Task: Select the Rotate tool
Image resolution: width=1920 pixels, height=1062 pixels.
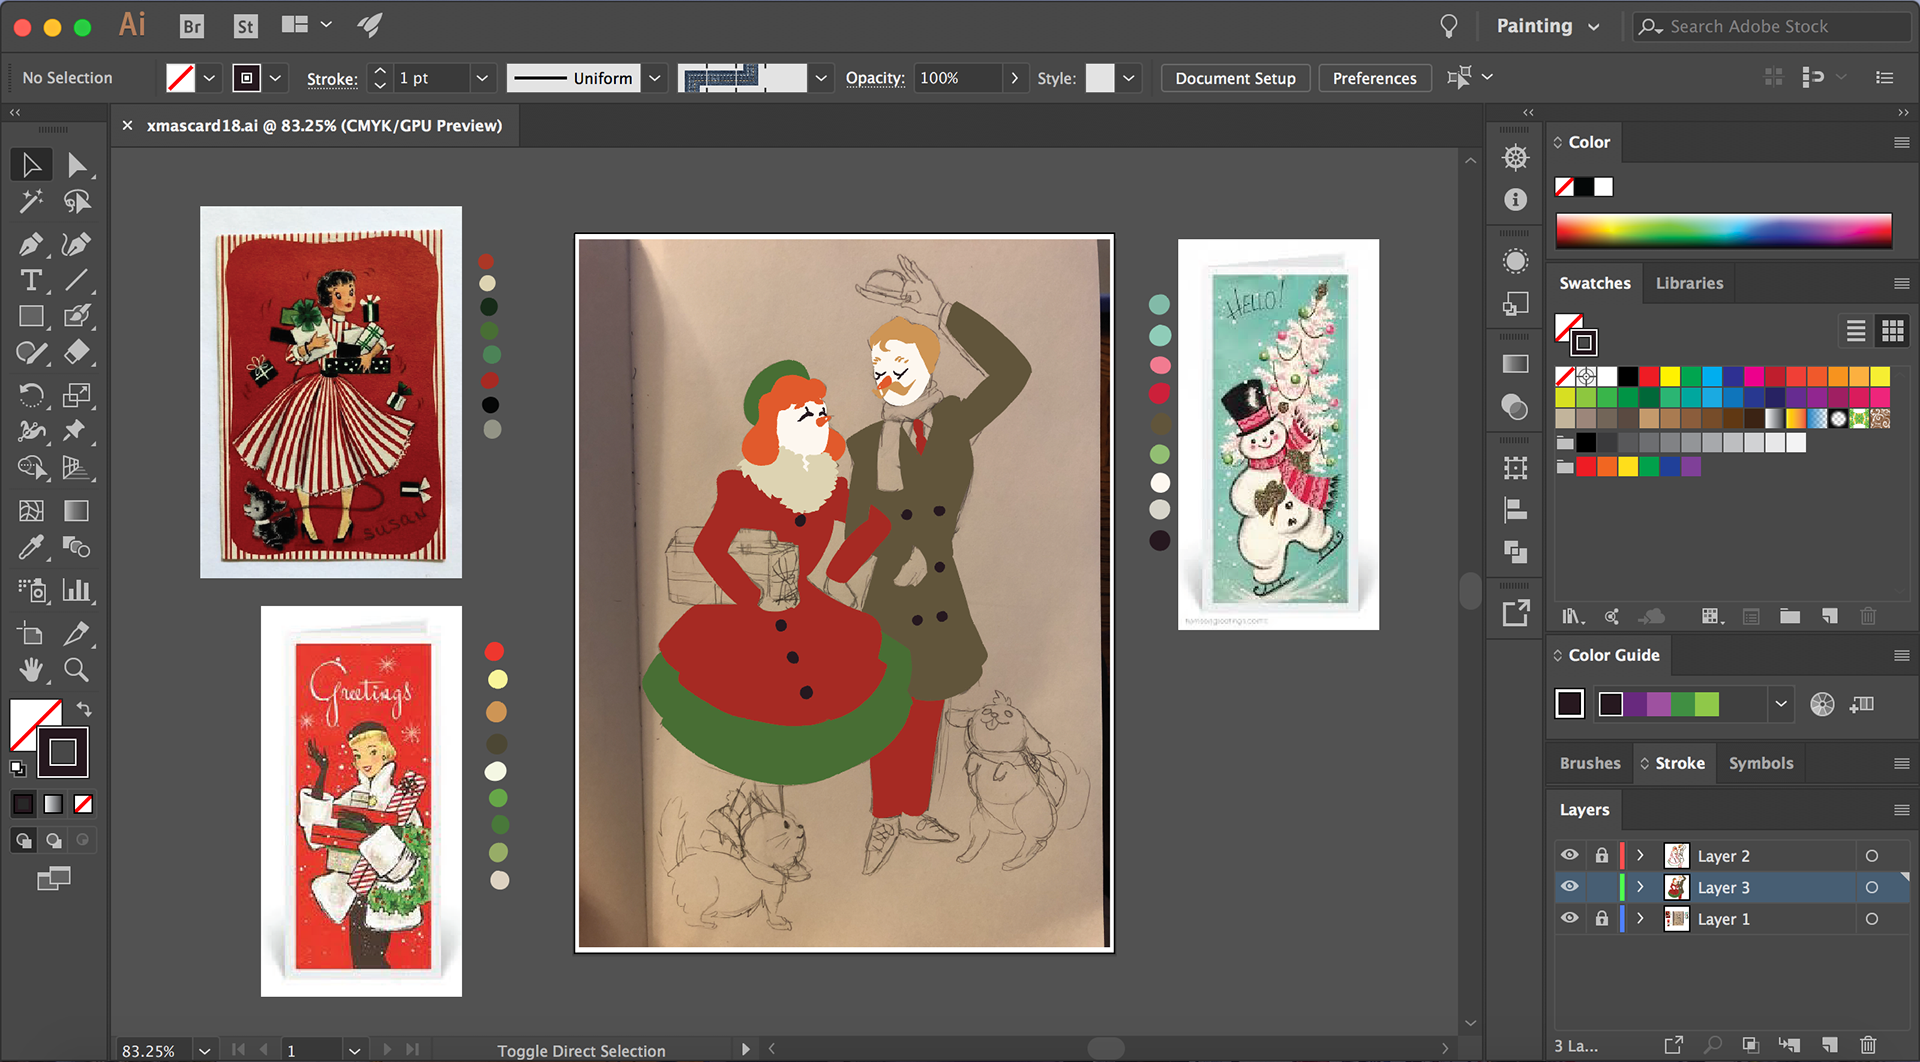Action: tap(31, 395)
